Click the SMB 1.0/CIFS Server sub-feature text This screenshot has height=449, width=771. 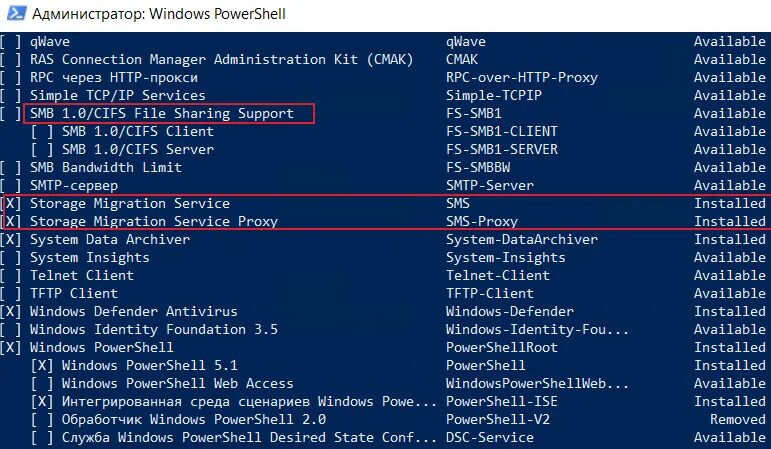coord(138,150)
